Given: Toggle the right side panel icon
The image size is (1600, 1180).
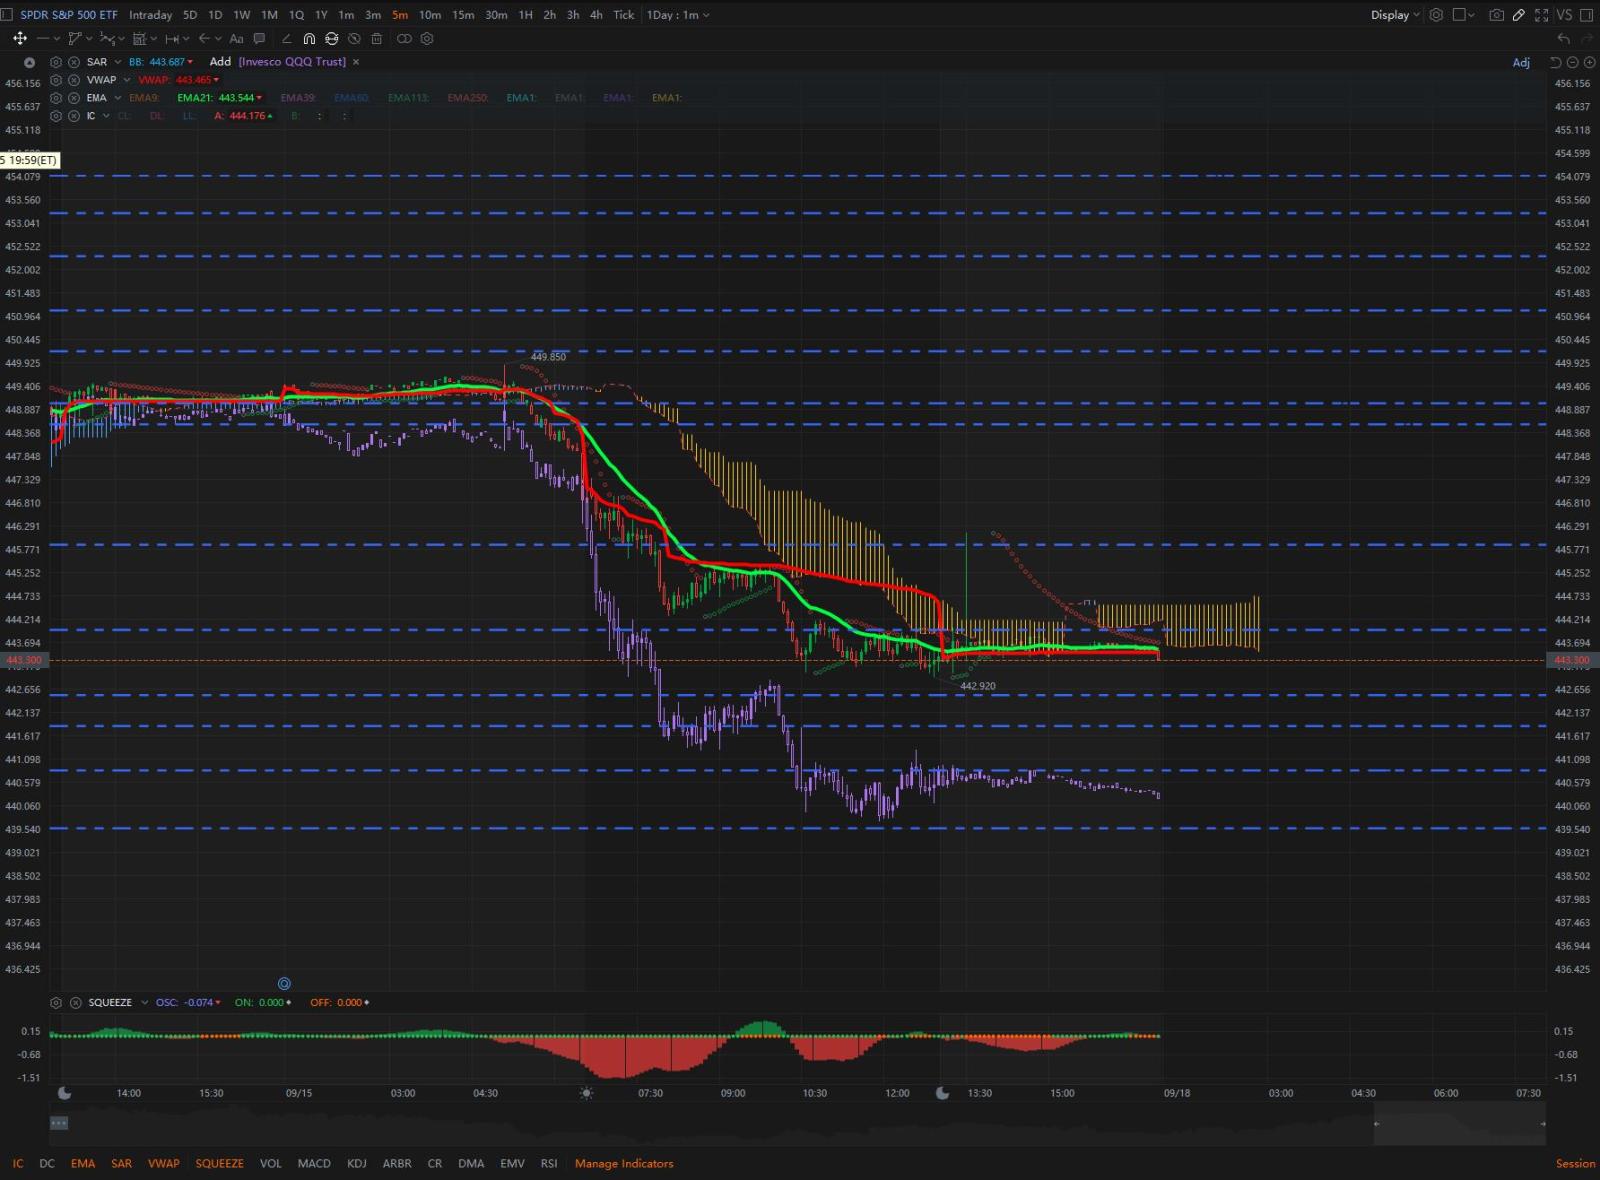Looking at the screenshot, I should pyautogui.click(x=1588, y=15).
